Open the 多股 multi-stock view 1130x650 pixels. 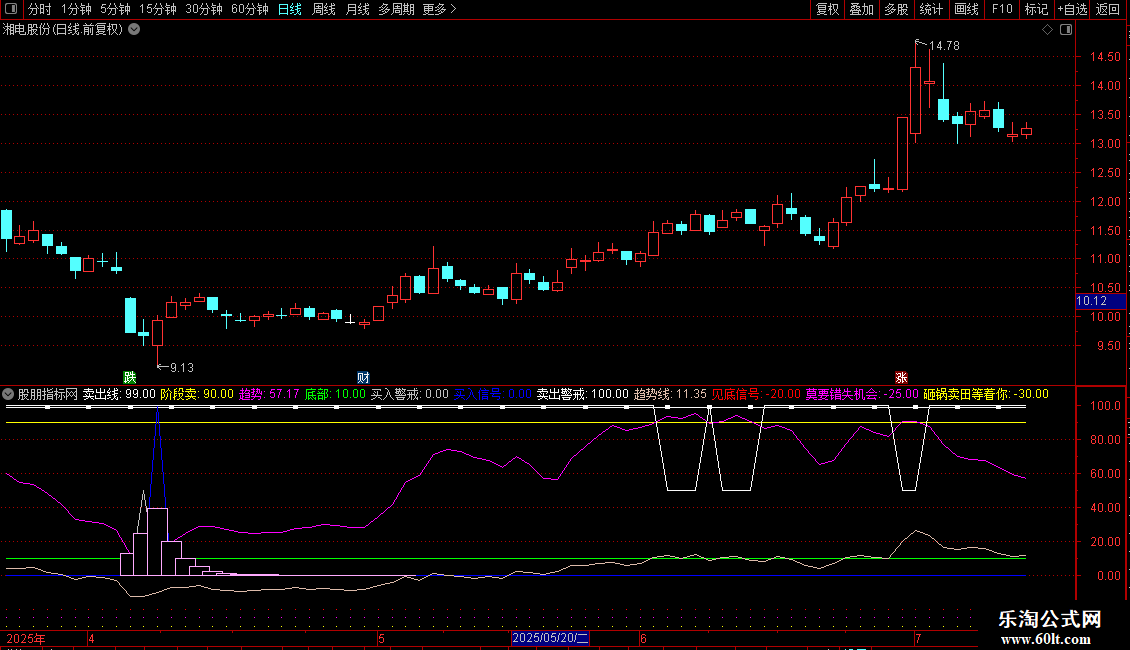897,9
